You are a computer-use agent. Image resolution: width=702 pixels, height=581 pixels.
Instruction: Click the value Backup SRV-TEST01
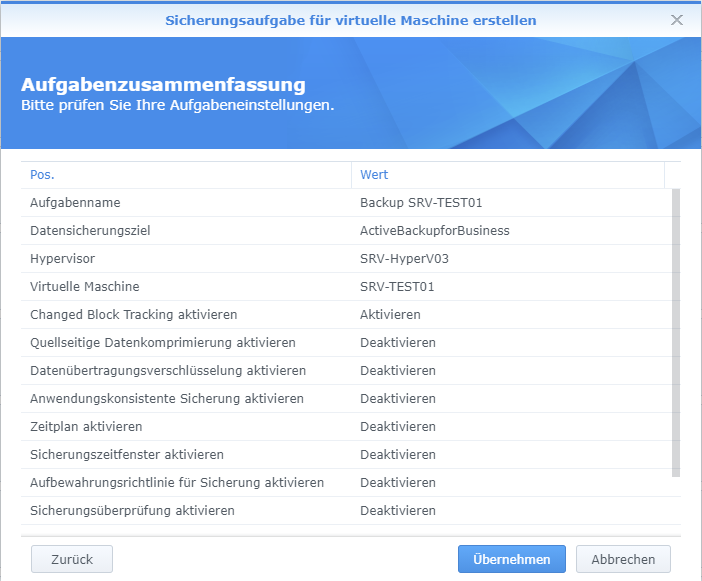(x=421, y=203)
